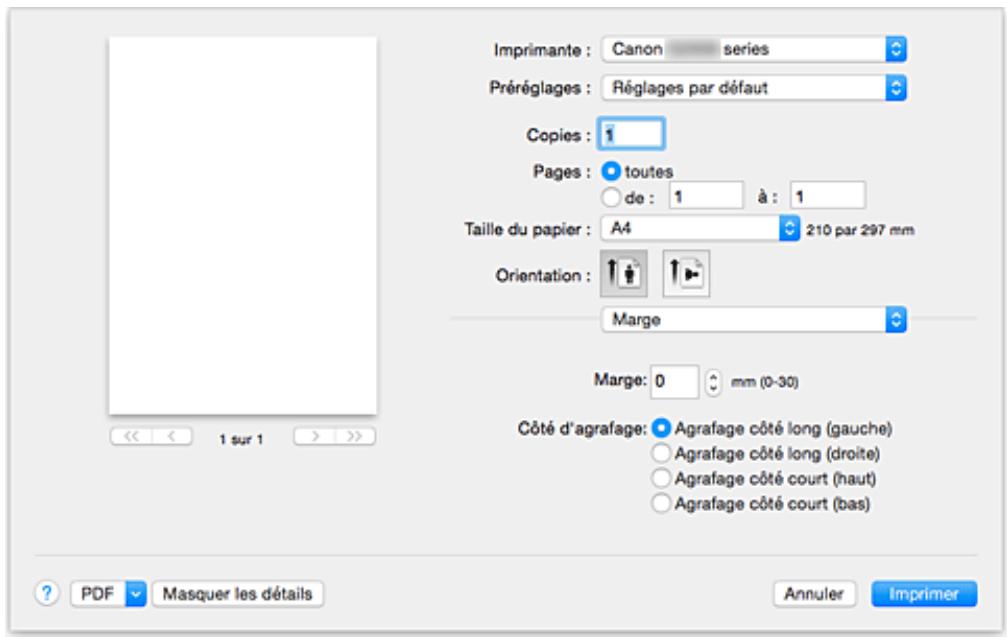Click Masquer les détails button
Viewport: 1007px width, 637px height.
[x=236, y=593]
